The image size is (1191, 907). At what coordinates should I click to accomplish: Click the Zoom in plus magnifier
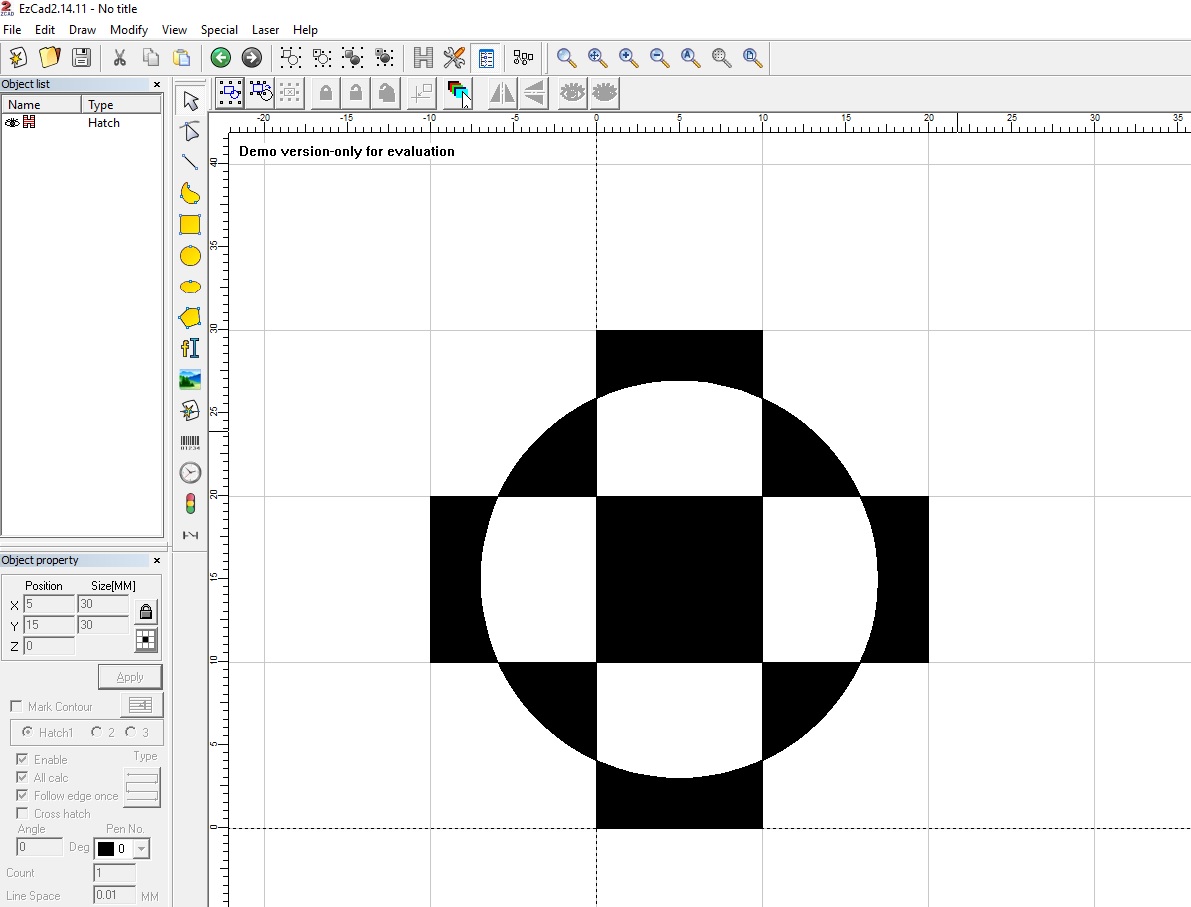click(628, 58)
